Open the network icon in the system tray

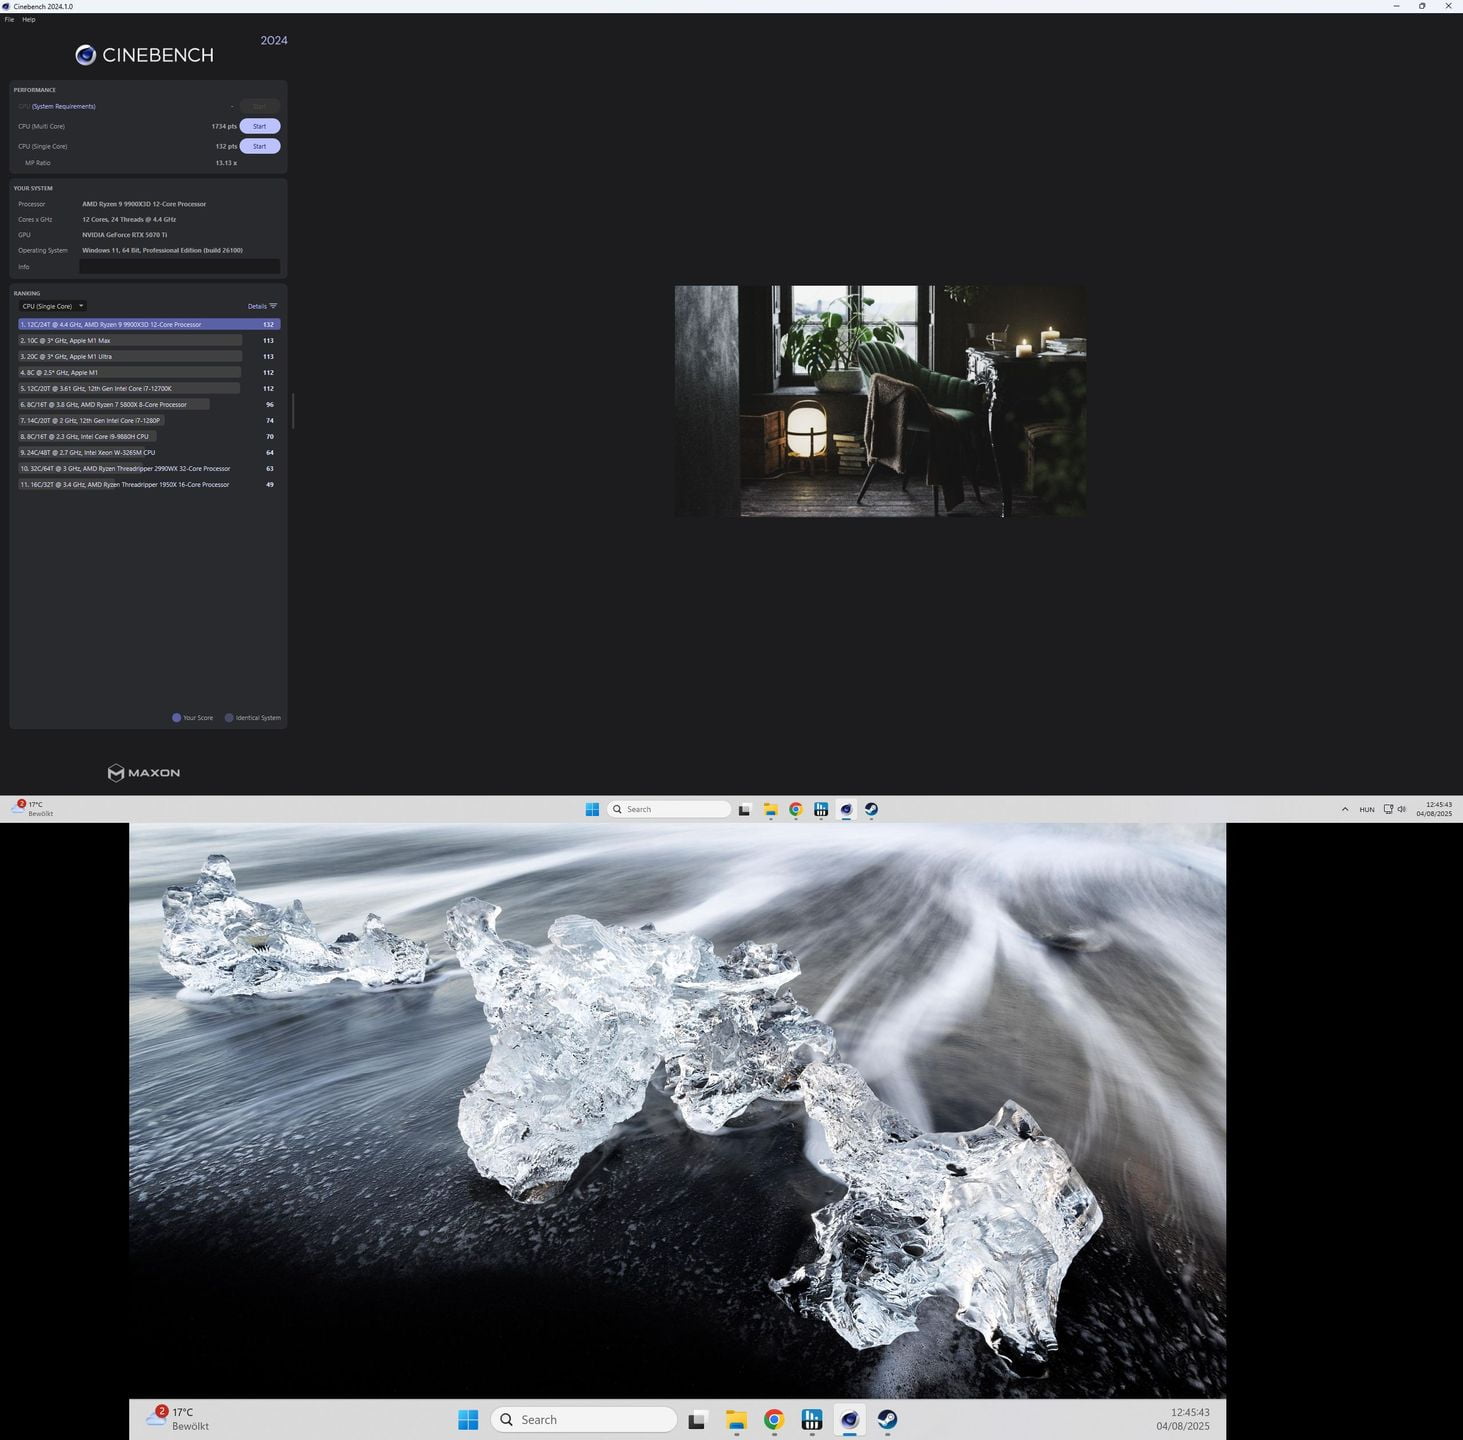pos(1388,809)
